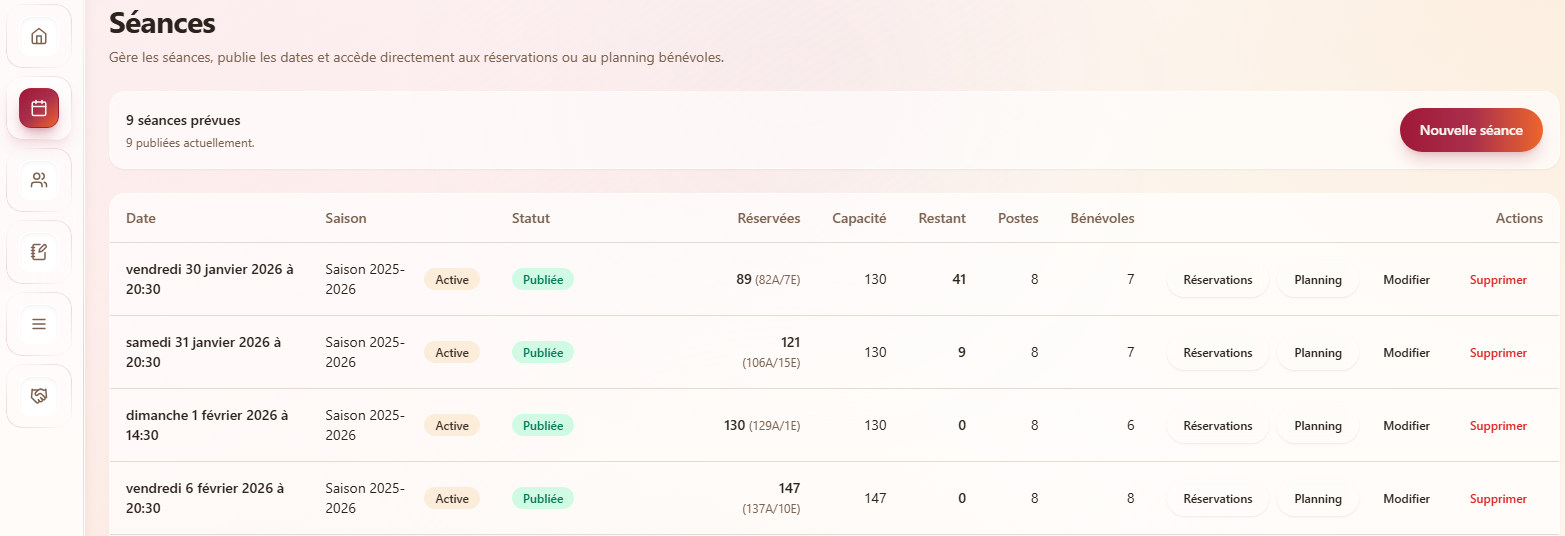Open Réservations for vendredi 30 janvier
Image resolution: width=1565 pixels, height=536 pixels.
[1217, 280]
